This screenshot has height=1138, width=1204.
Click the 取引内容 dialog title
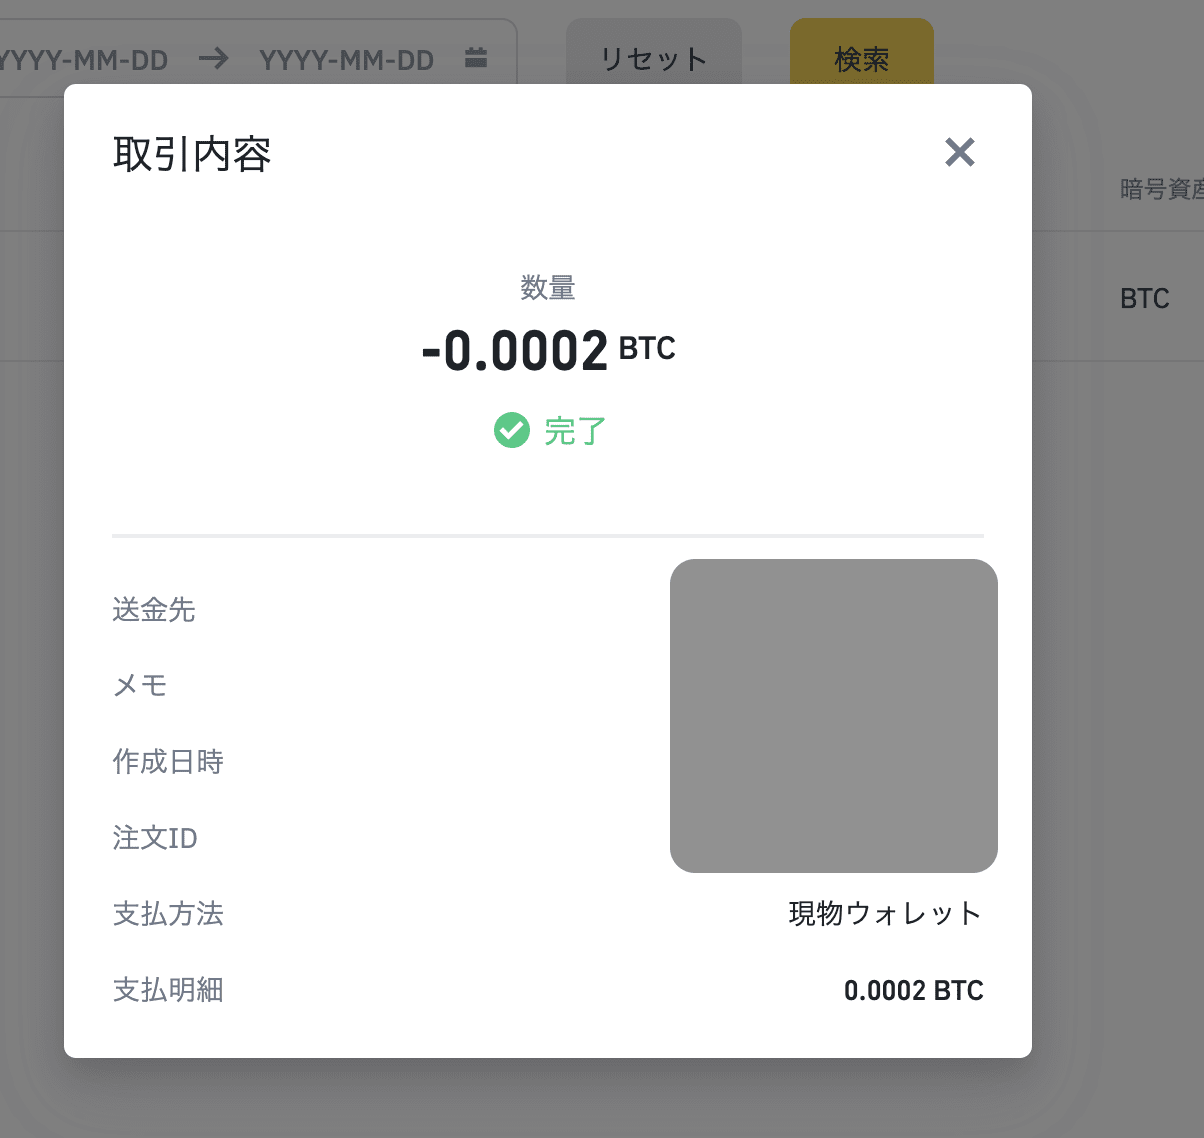[x=192, y=154]
